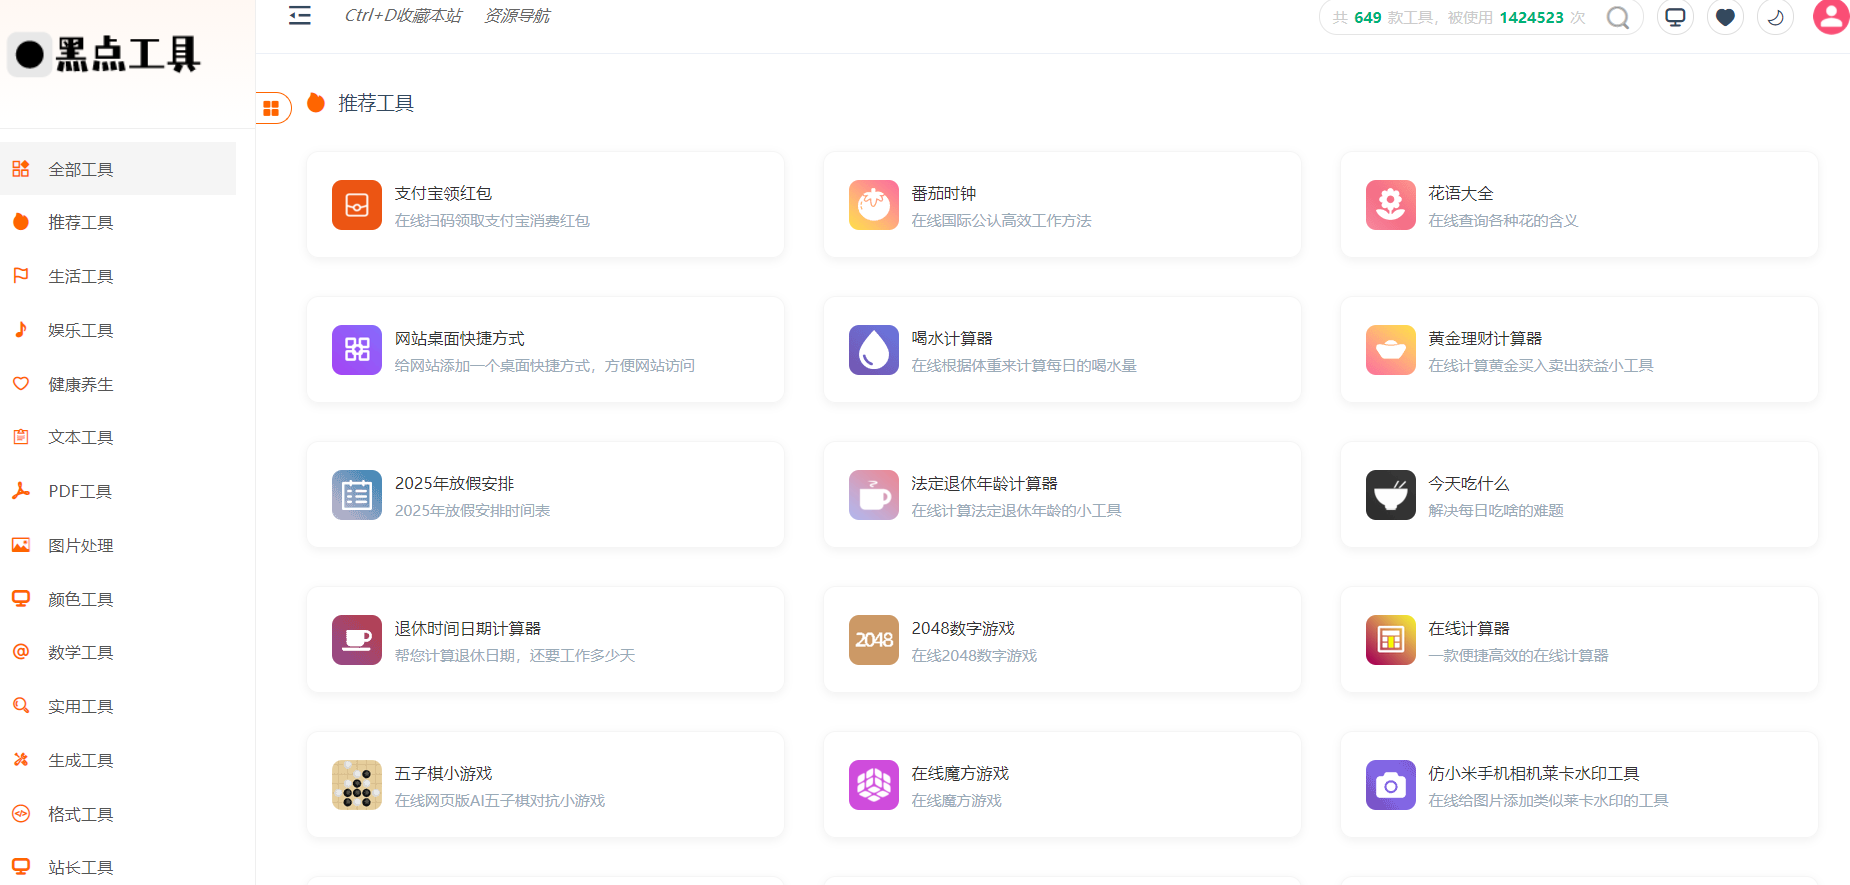Open the user avatar profile

1831,17
